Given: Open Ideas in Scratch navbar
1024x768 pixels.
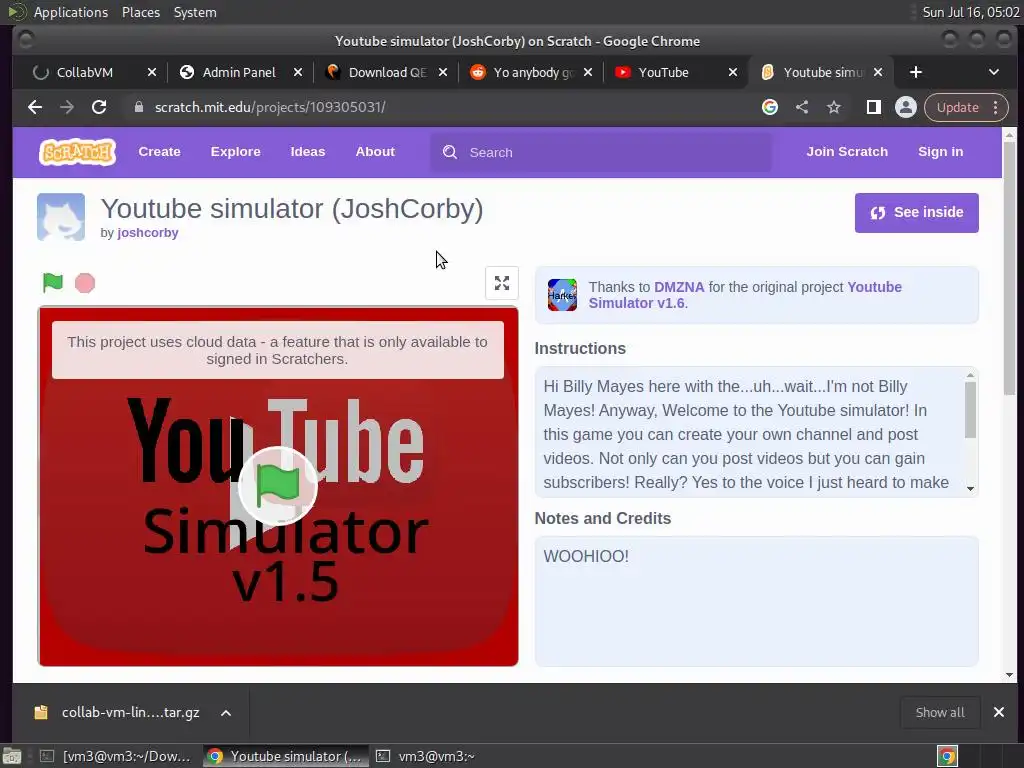Looking at the screenshot, I should pos(308,152).
